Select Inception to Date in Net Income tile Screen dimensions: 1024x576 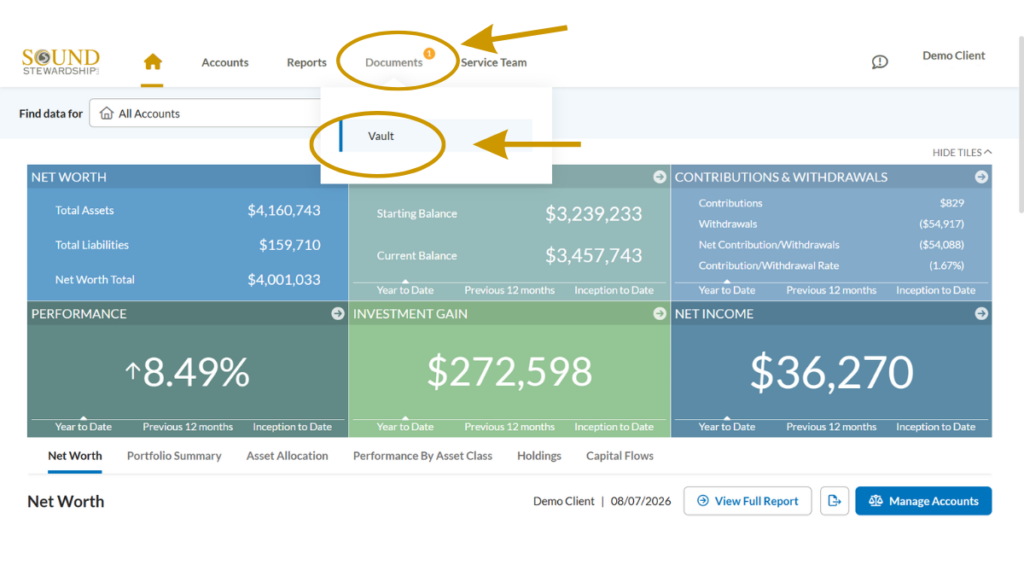pyautogui.click(x=935, y=427)
